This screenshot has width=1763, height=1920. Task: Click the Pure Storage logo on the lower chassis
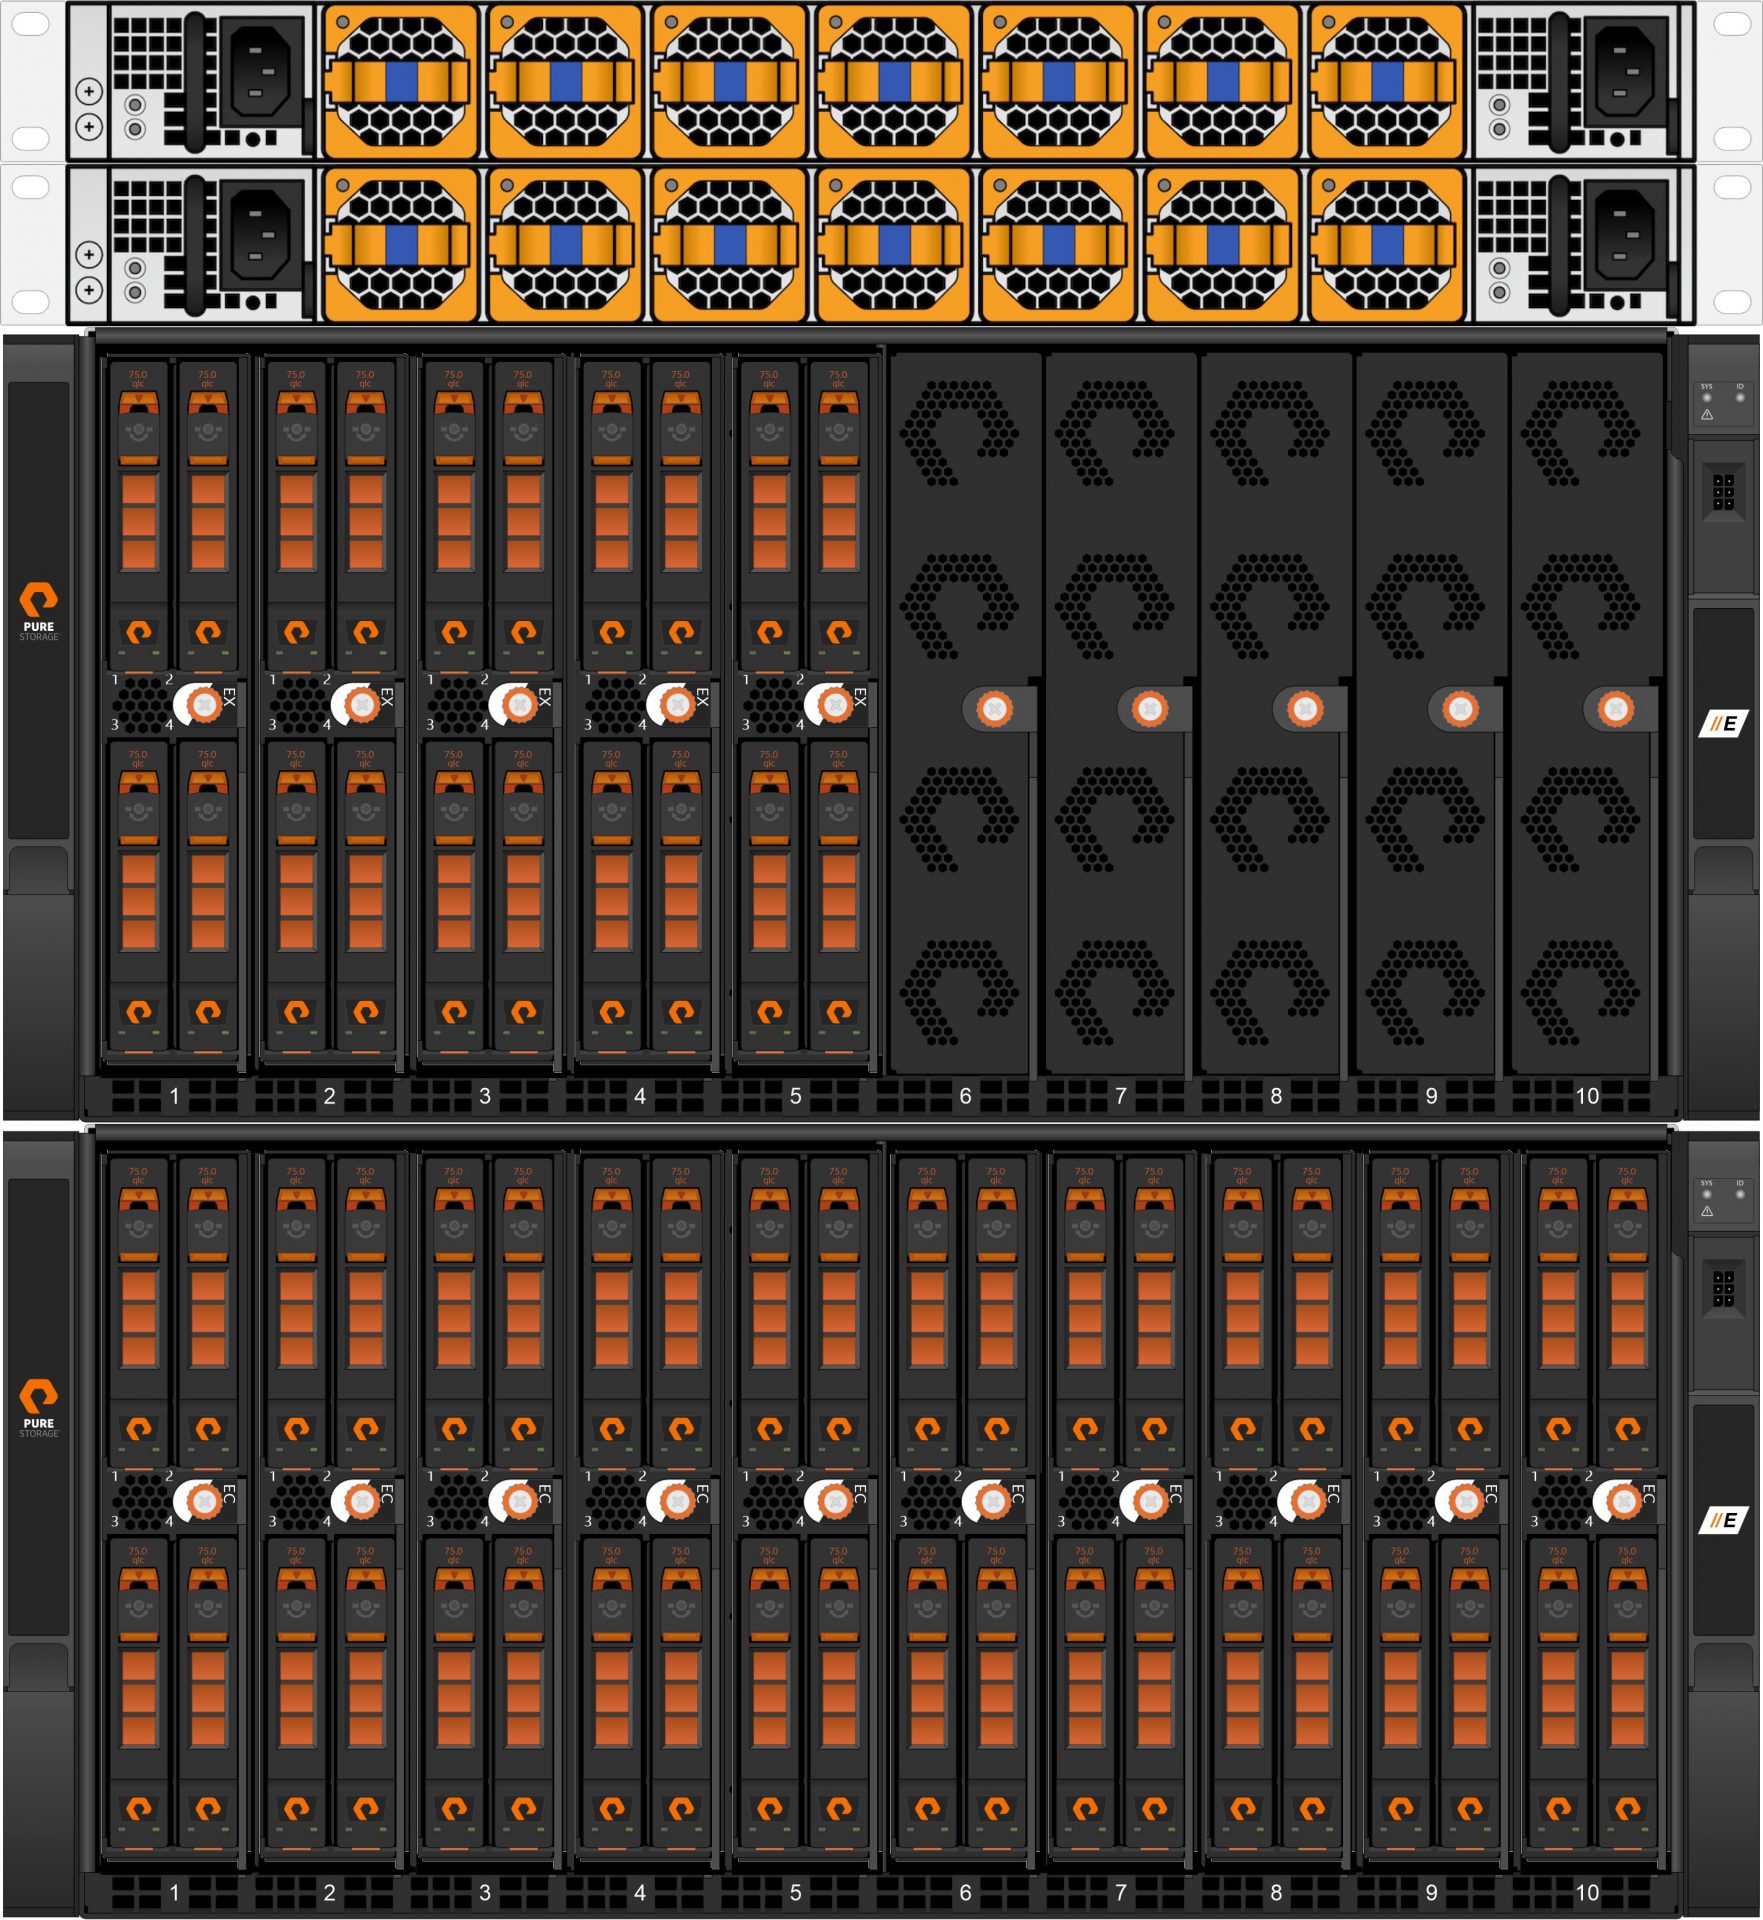coord(39,1408)
